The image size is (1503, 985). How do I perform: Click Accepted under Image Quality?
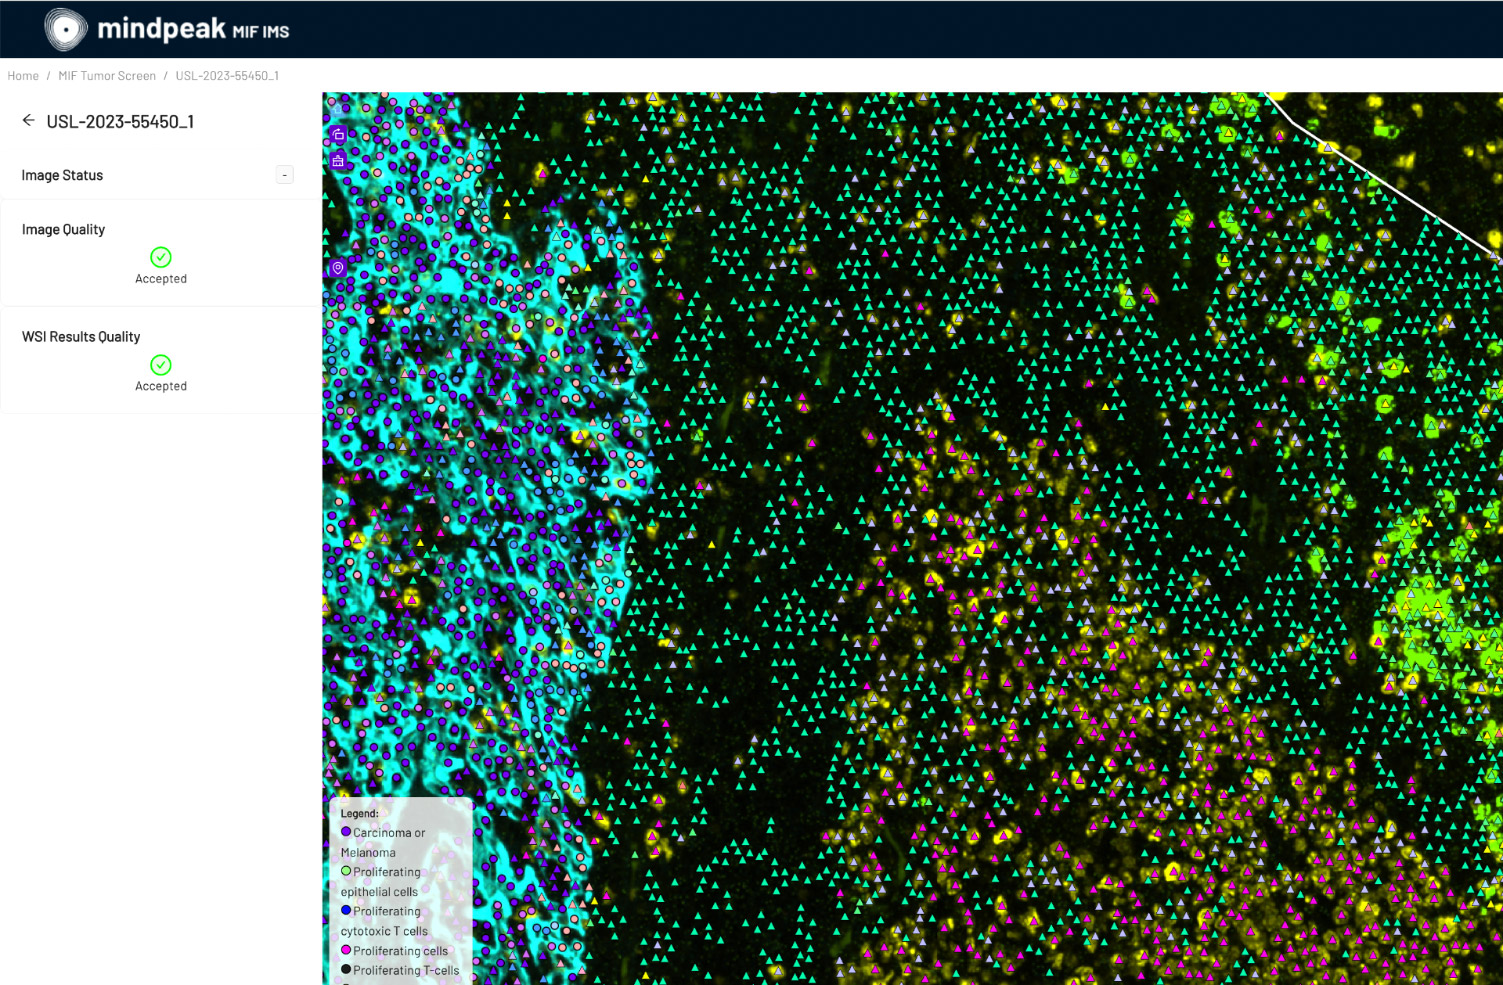point(161,279)
